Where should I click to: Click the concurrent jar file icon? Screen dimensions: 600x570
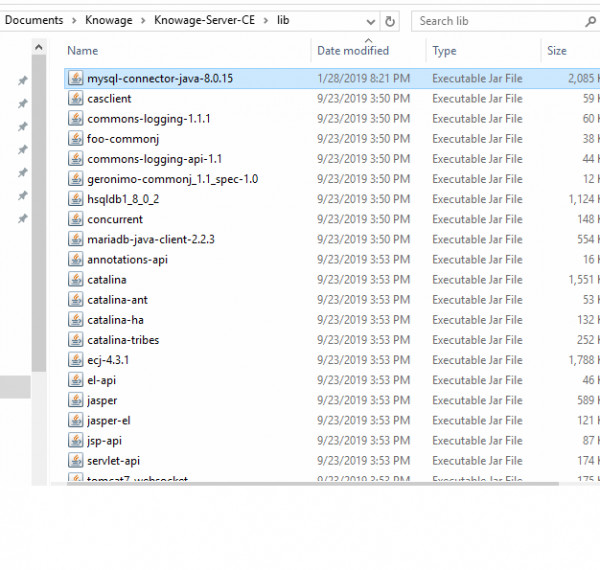tap(76, 219)
